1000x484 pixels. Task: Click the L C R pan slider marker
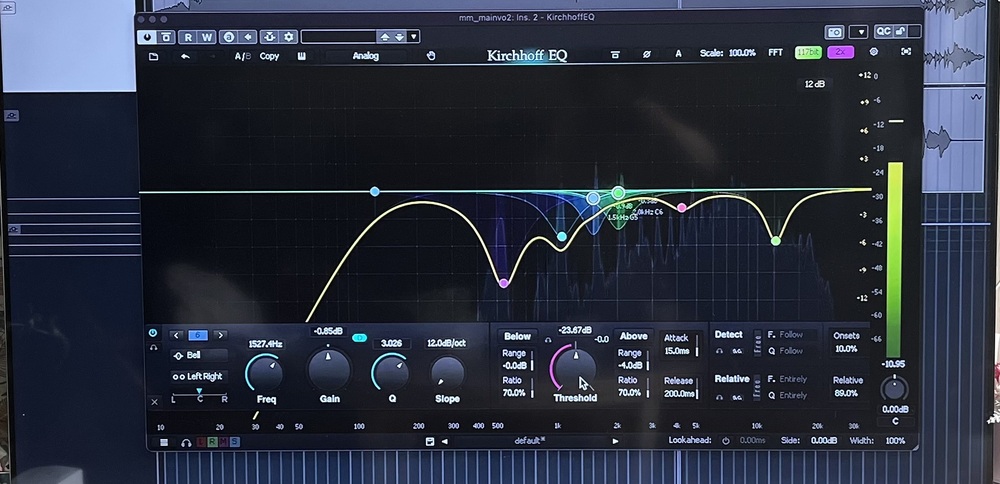click(199, 391)
